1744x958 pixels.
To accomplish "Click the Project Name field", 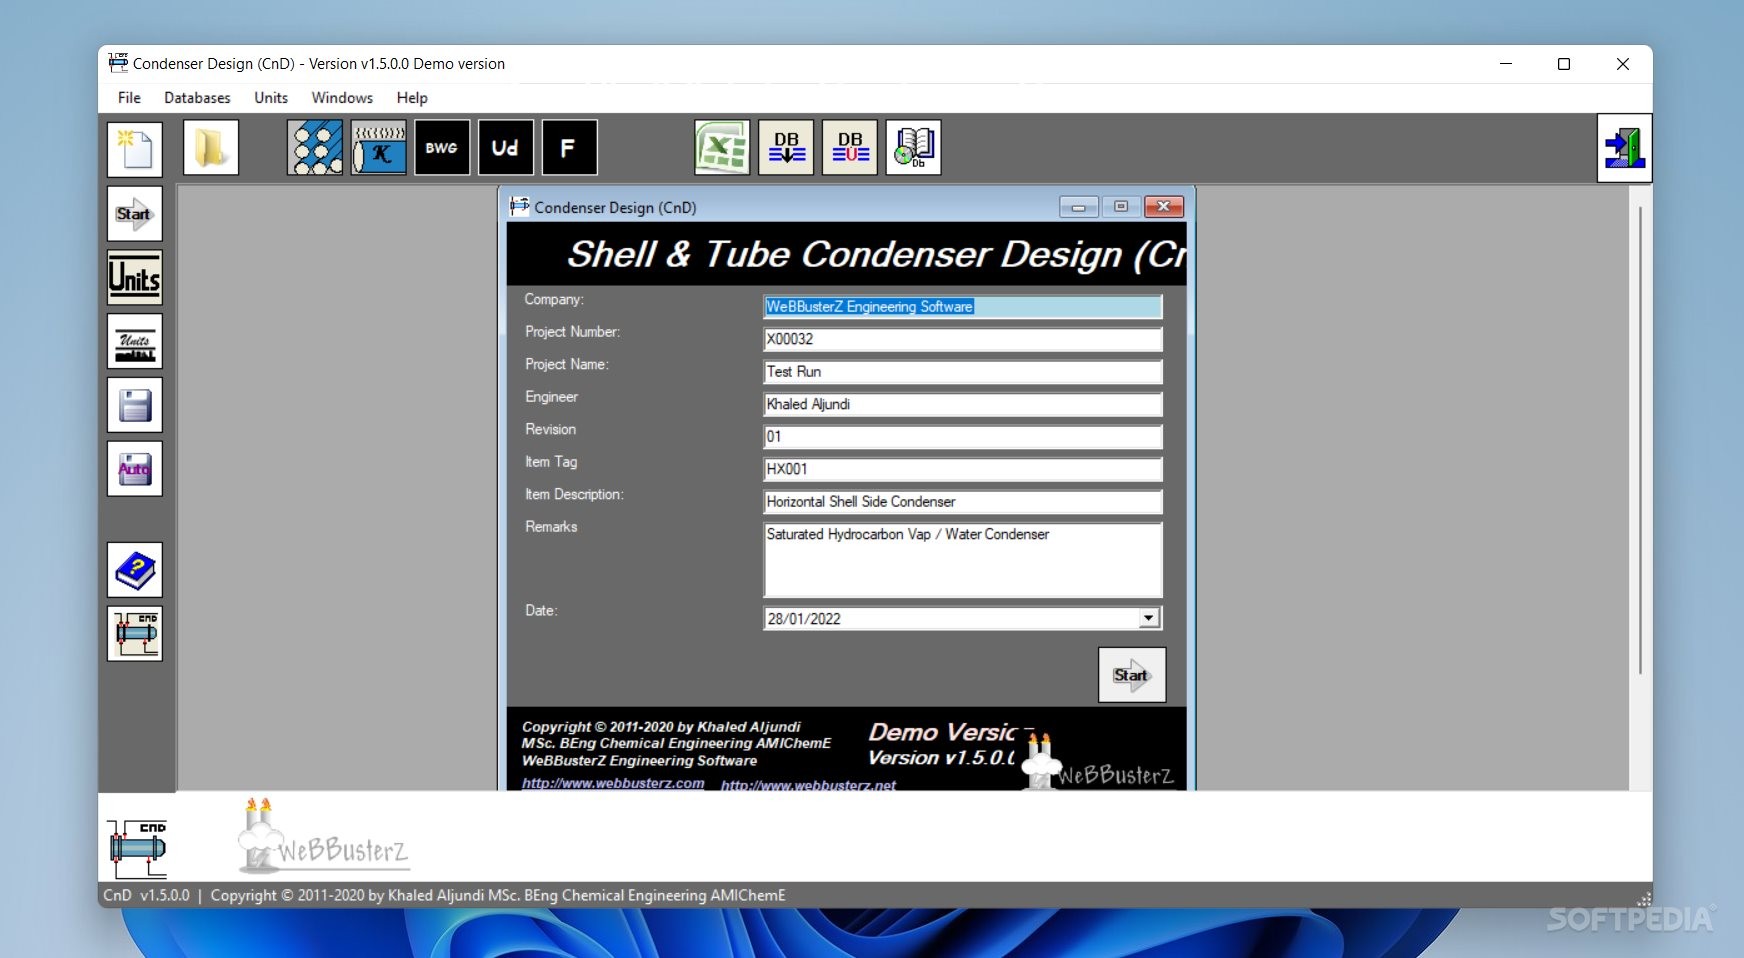I will tap(962, 372).
